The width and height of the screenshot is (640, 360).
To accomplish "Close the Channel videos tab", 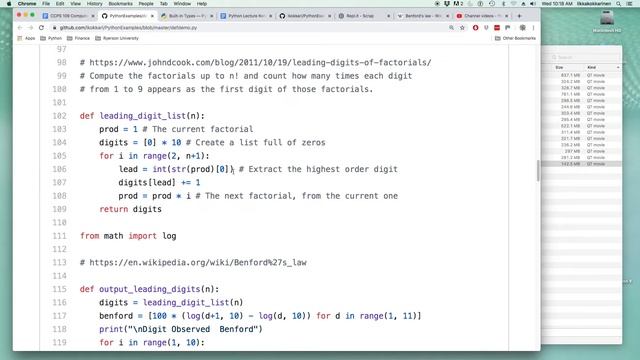I will (507, 16).
